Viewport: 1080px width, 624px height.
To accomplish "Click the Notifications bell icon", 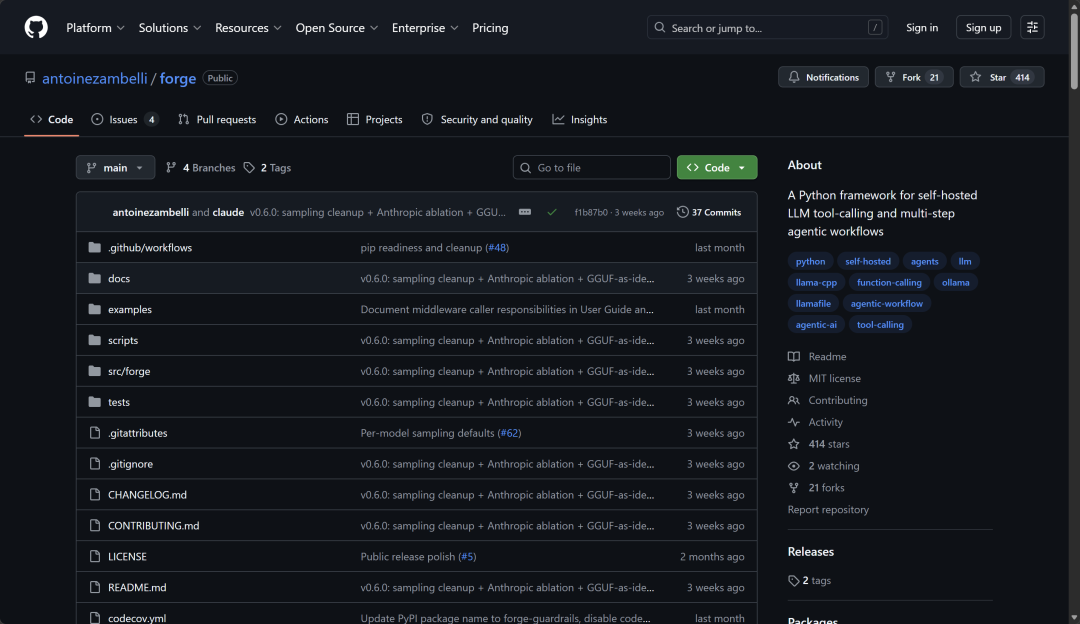I will pos(794,77).
